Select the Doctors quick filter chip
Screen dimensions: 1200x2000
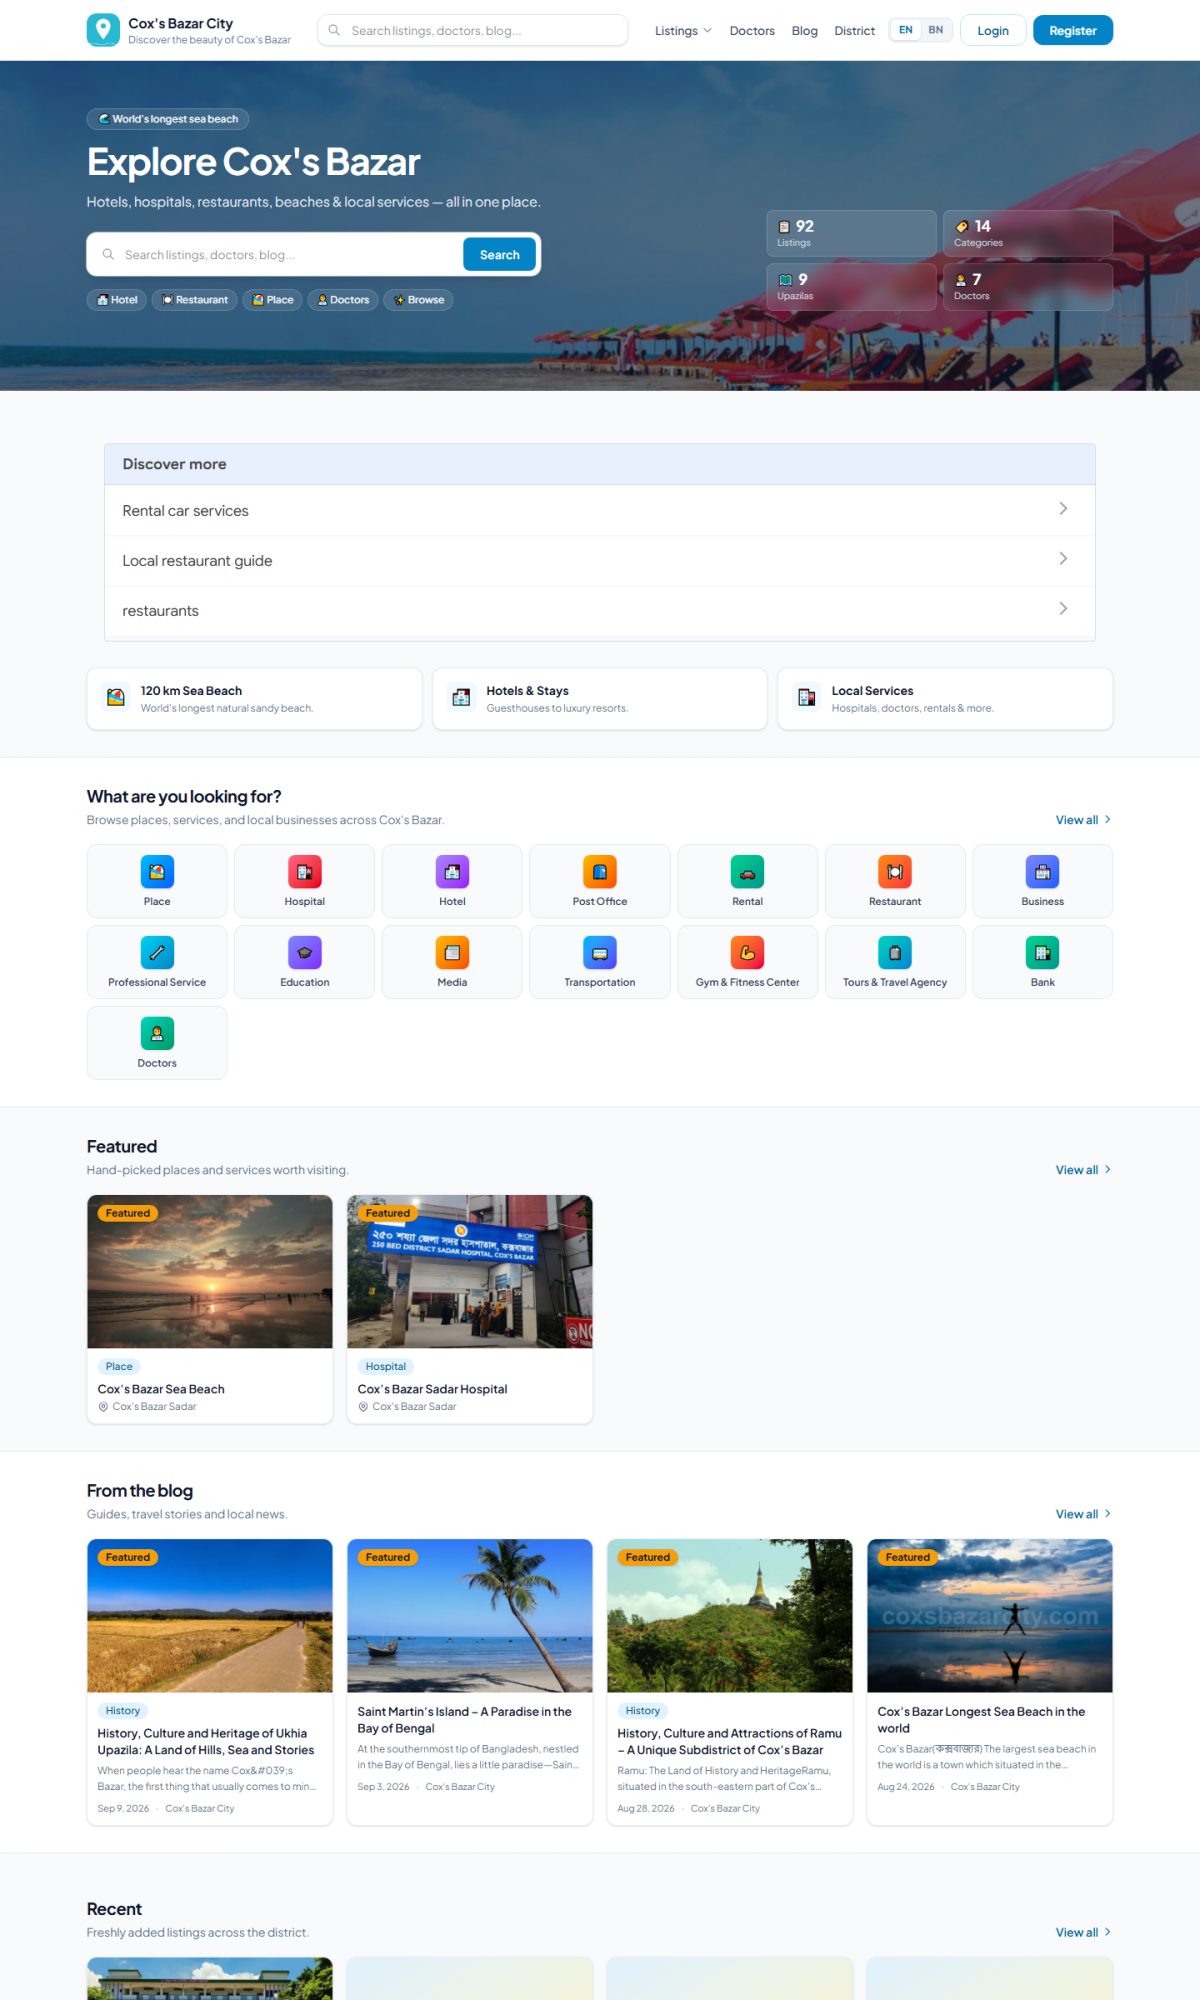click(343, 300)
